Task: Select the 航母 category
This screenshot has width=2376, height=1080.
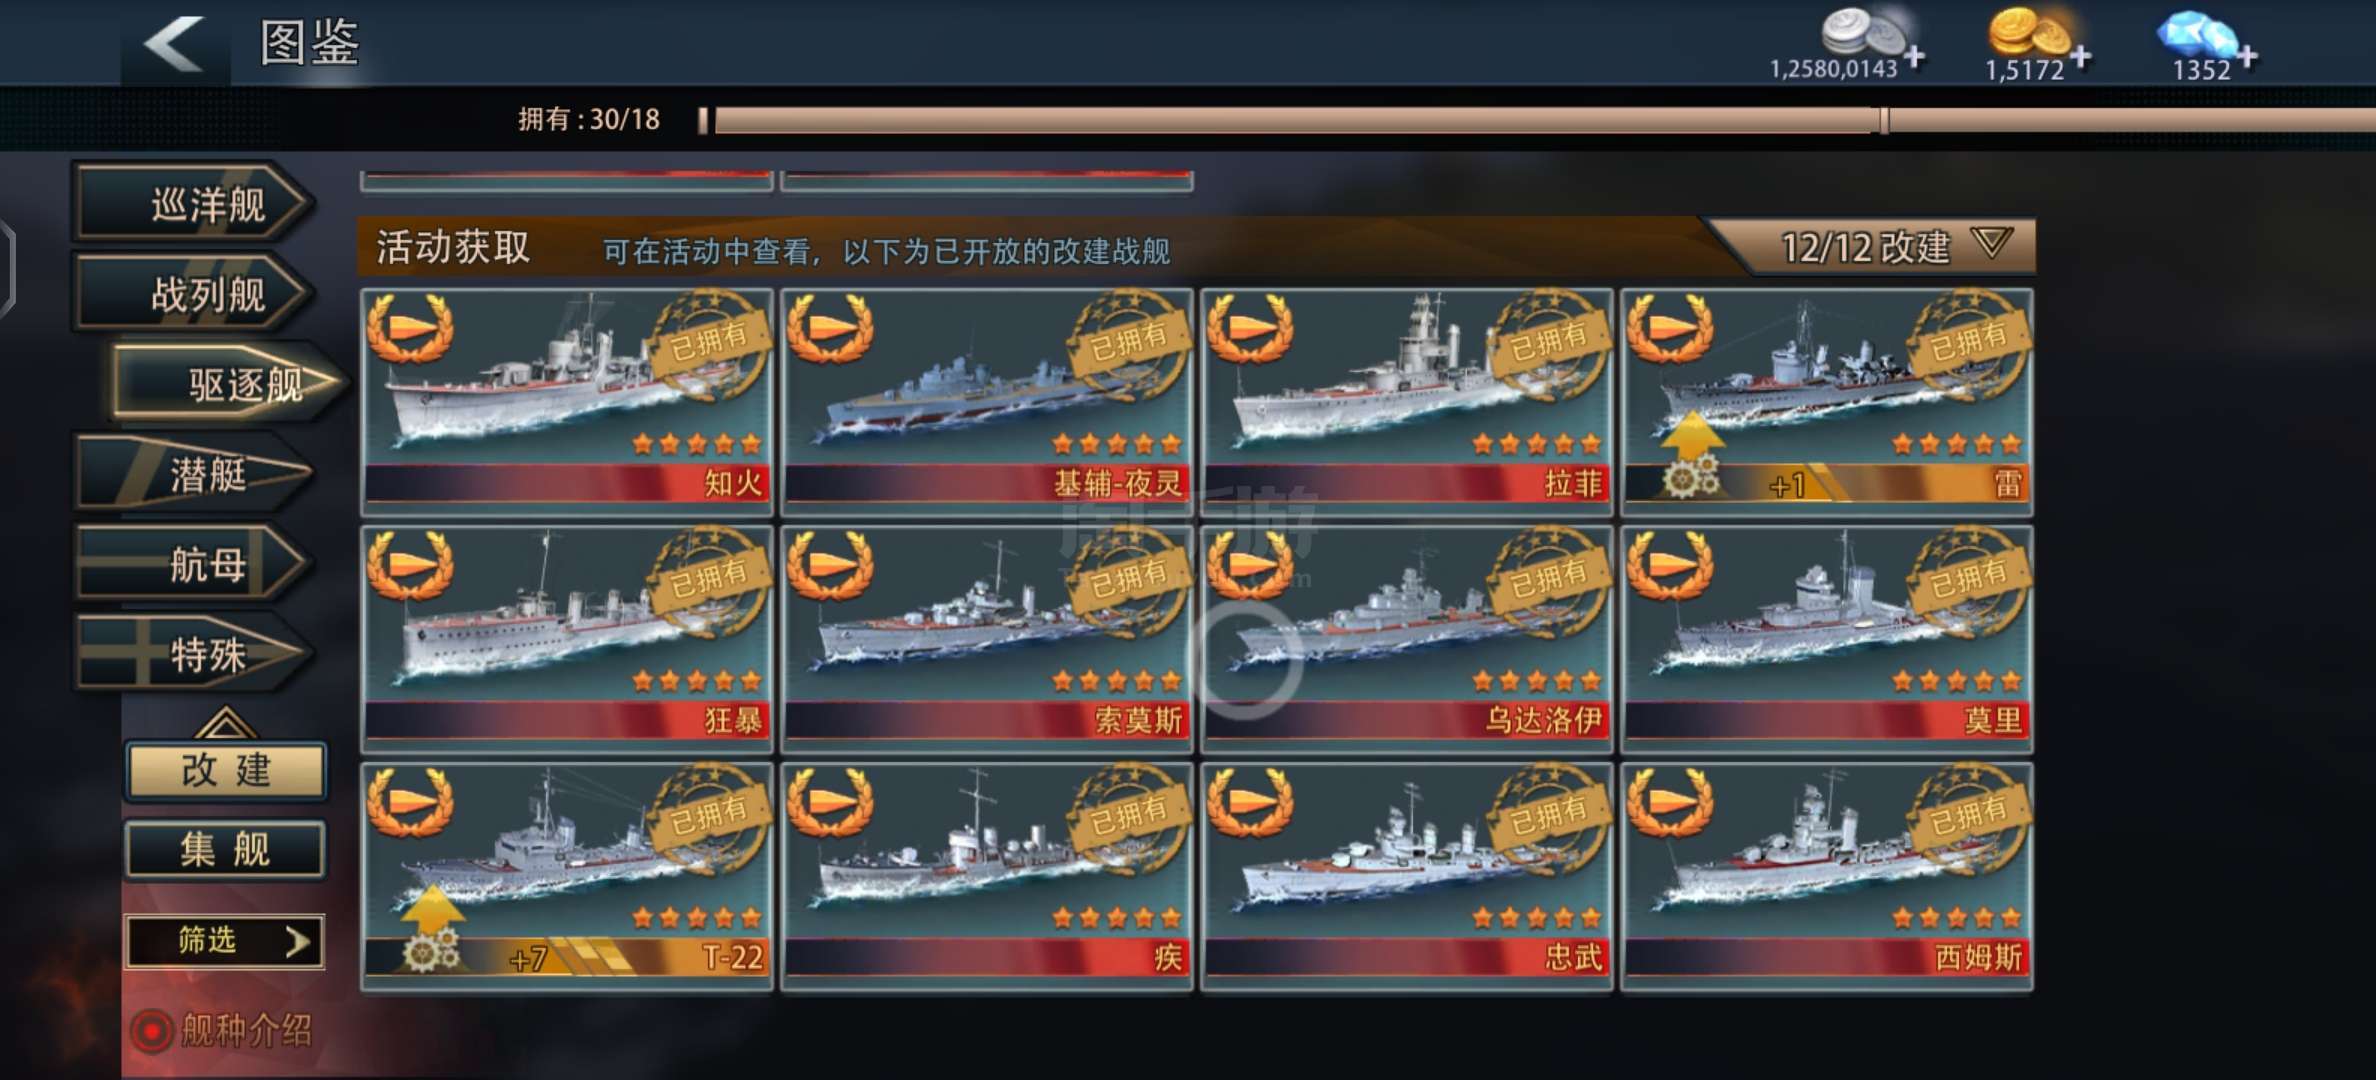Action: [x=195, y=565]
